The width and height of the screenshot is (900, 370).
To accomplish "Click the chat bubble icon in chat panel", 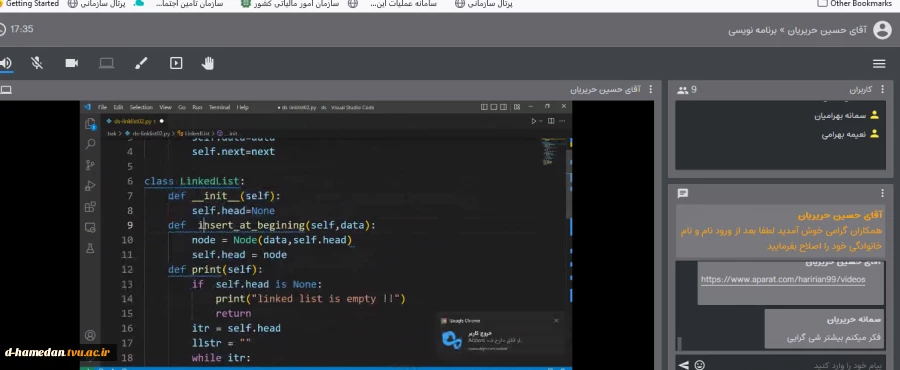I will (x=682, y=193).
